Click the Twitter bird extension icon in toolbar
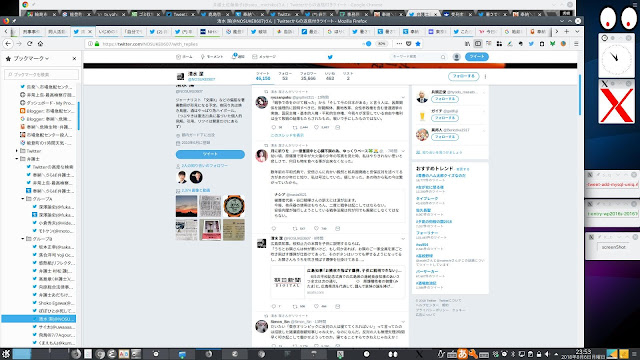Viewport: 640px width, 360px height. tap(531, 44)
